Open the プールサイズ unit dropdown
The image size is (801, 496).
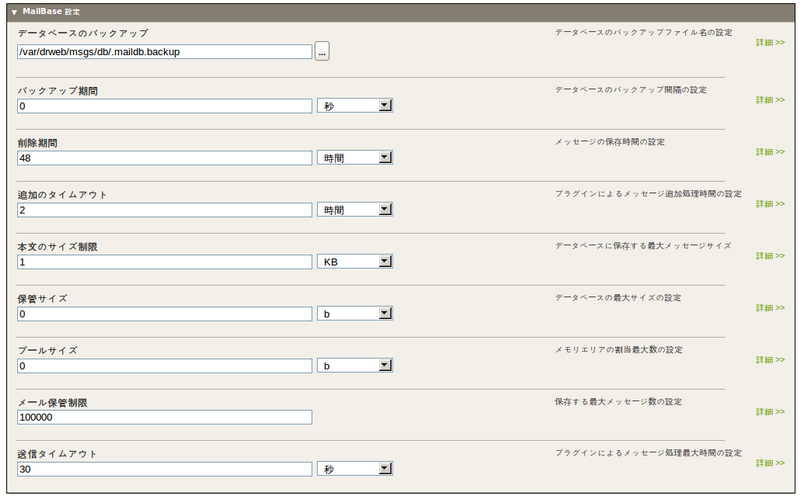click(x=355, y=366)
